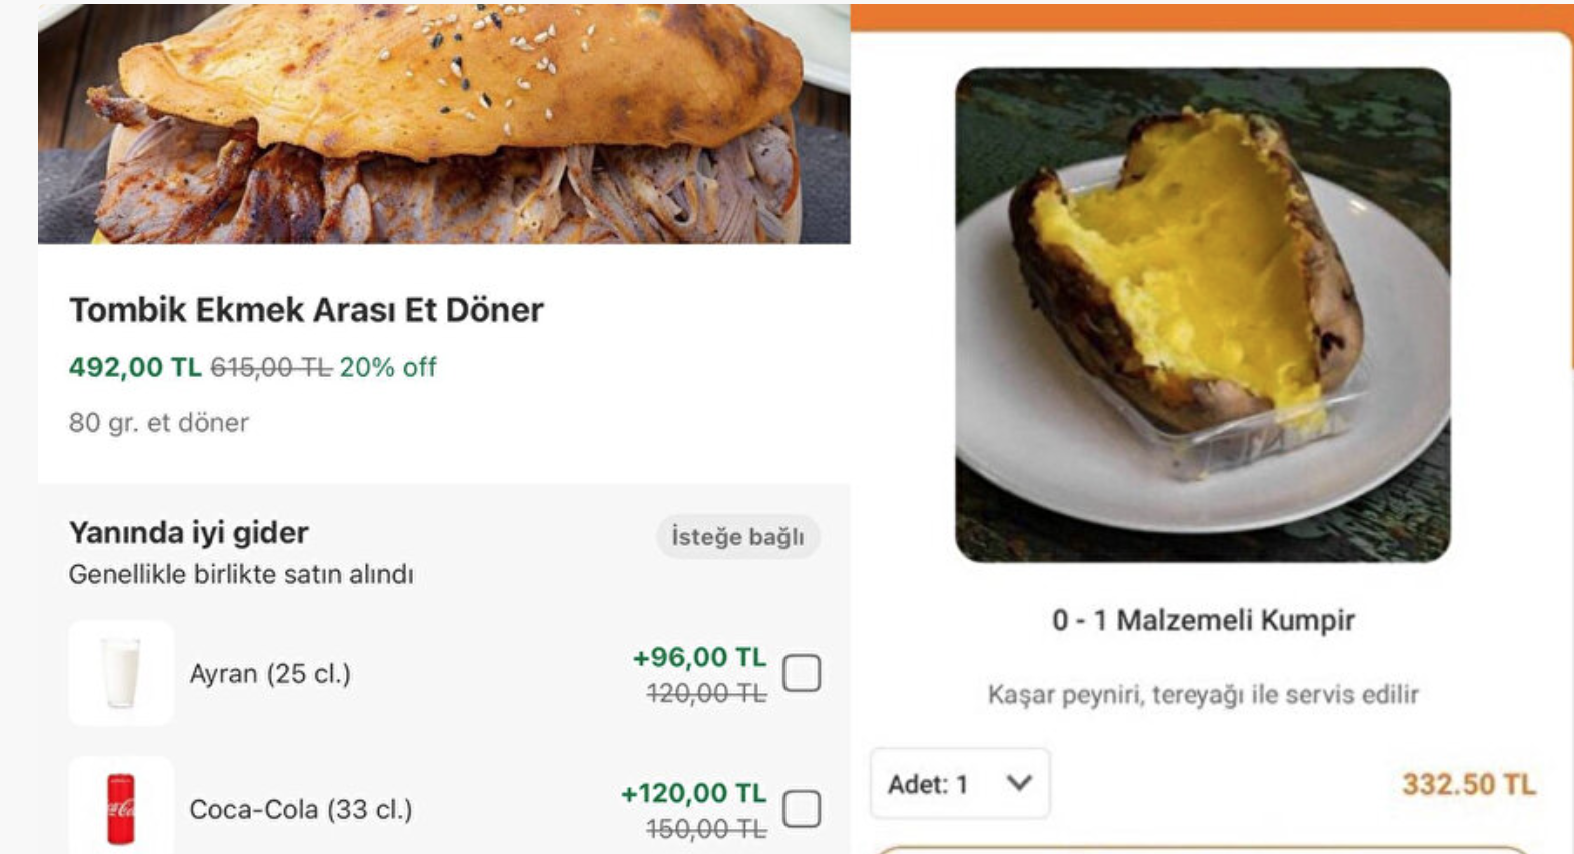Select the Ayran (25 cl.) item label

coord(270,674)
